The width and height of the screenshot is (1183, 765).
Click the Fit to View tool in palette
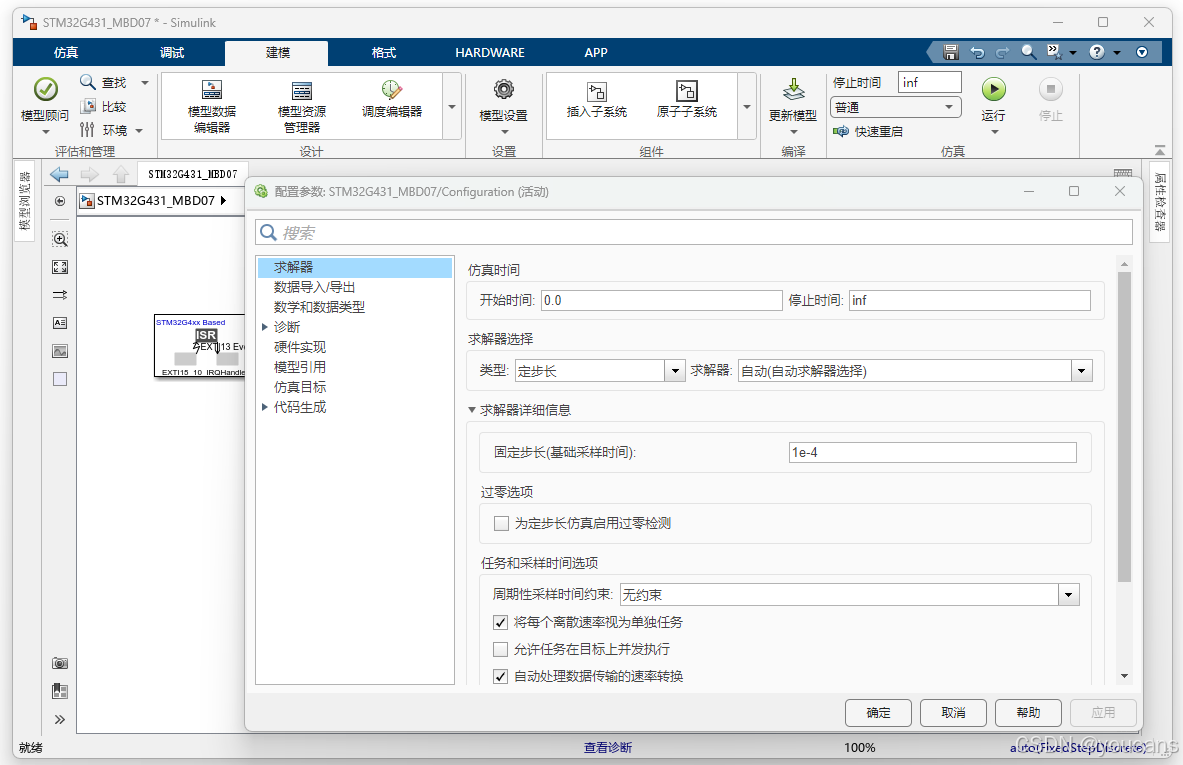(60, 267)
